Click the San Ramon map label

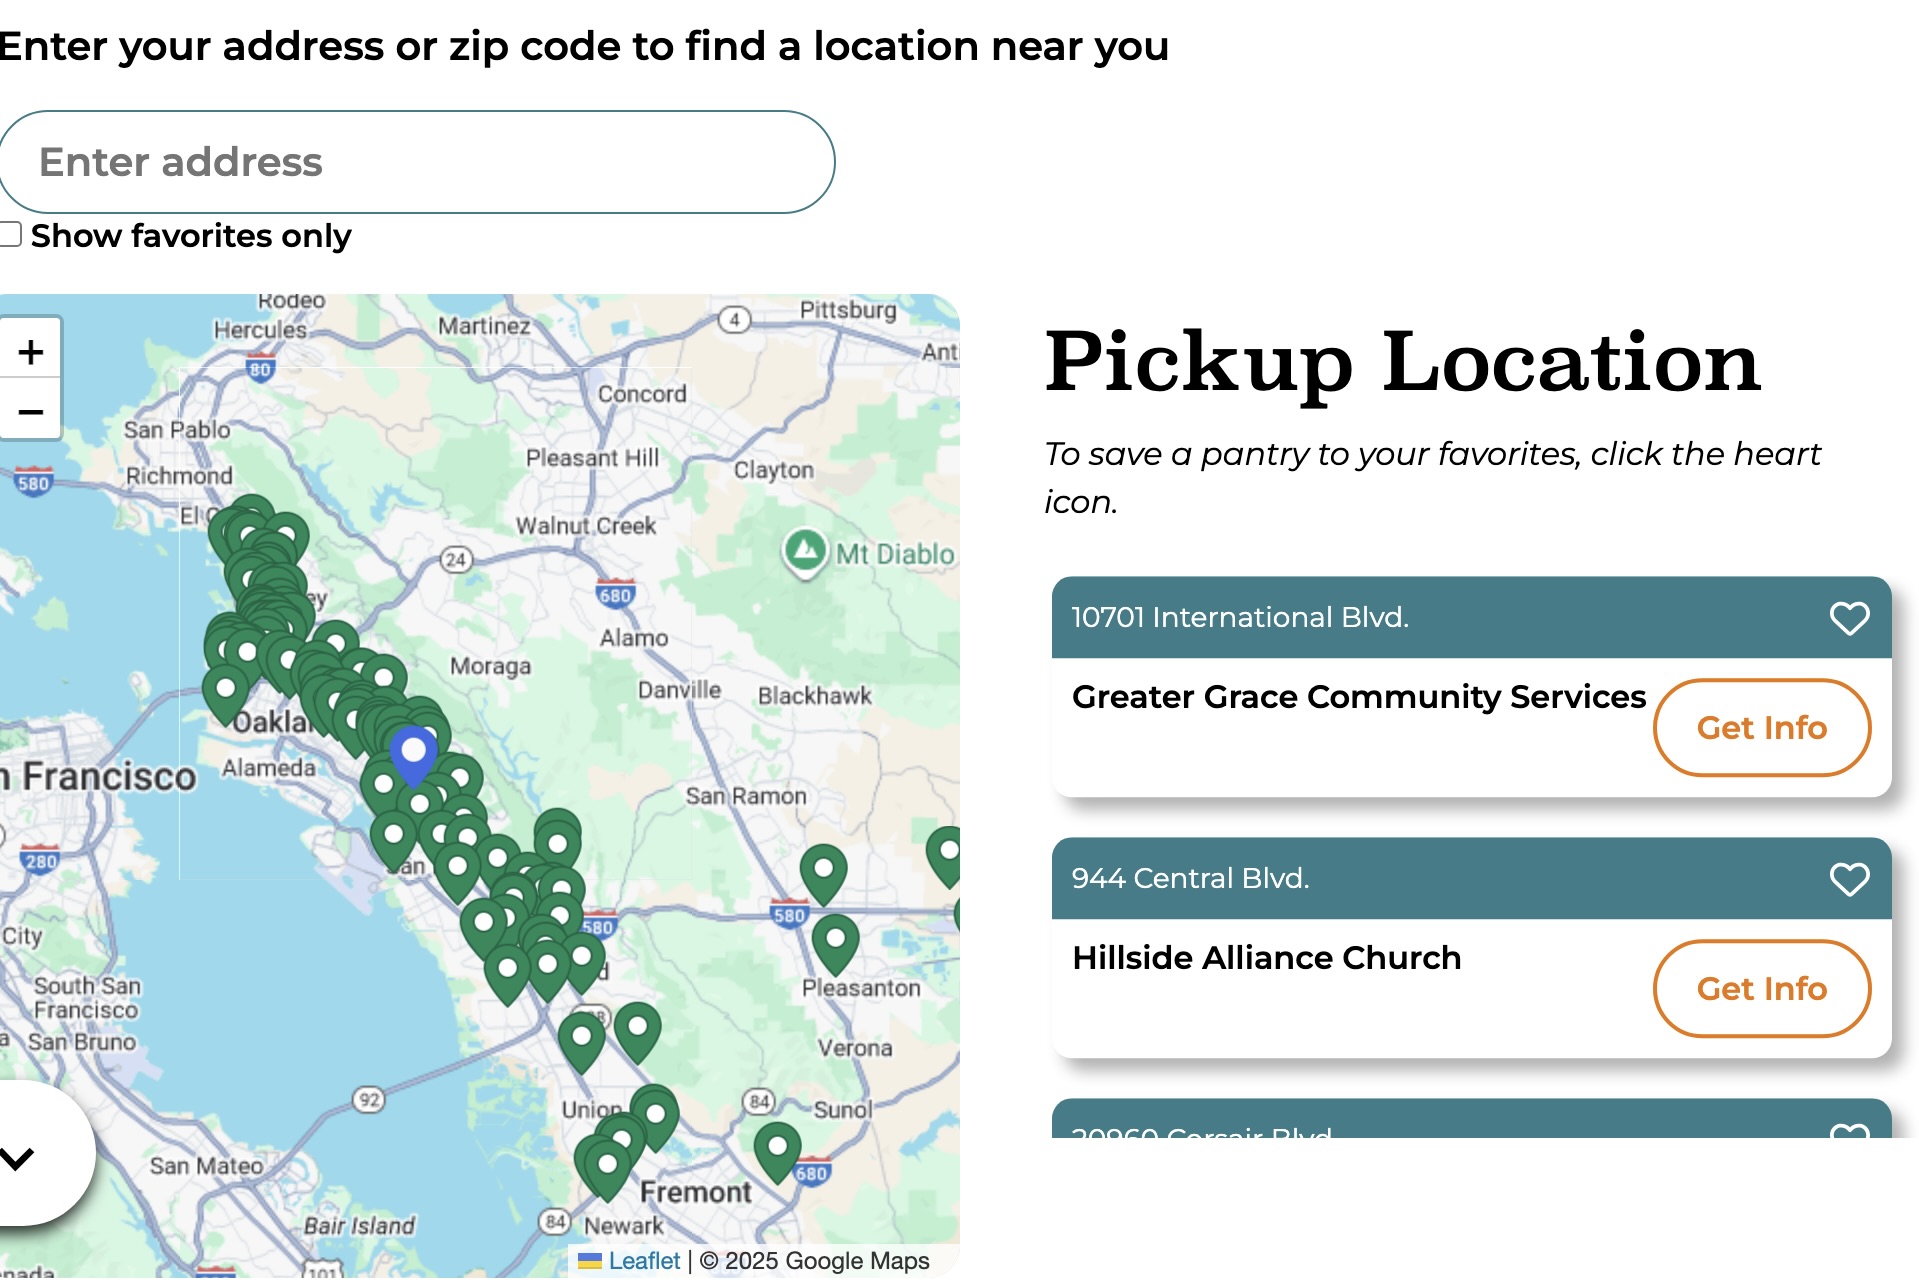745,796
